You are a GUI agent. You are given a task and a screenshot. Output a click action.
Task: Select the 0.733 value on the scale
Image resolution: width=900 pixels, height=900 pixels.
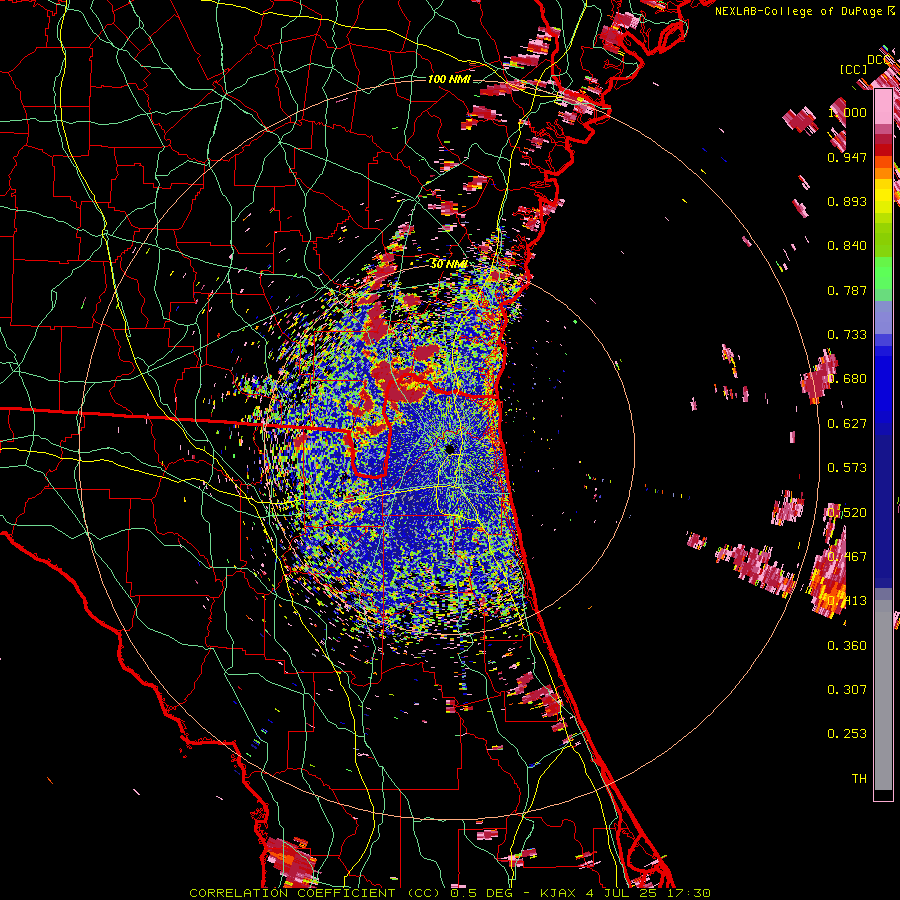pos(847,335)
